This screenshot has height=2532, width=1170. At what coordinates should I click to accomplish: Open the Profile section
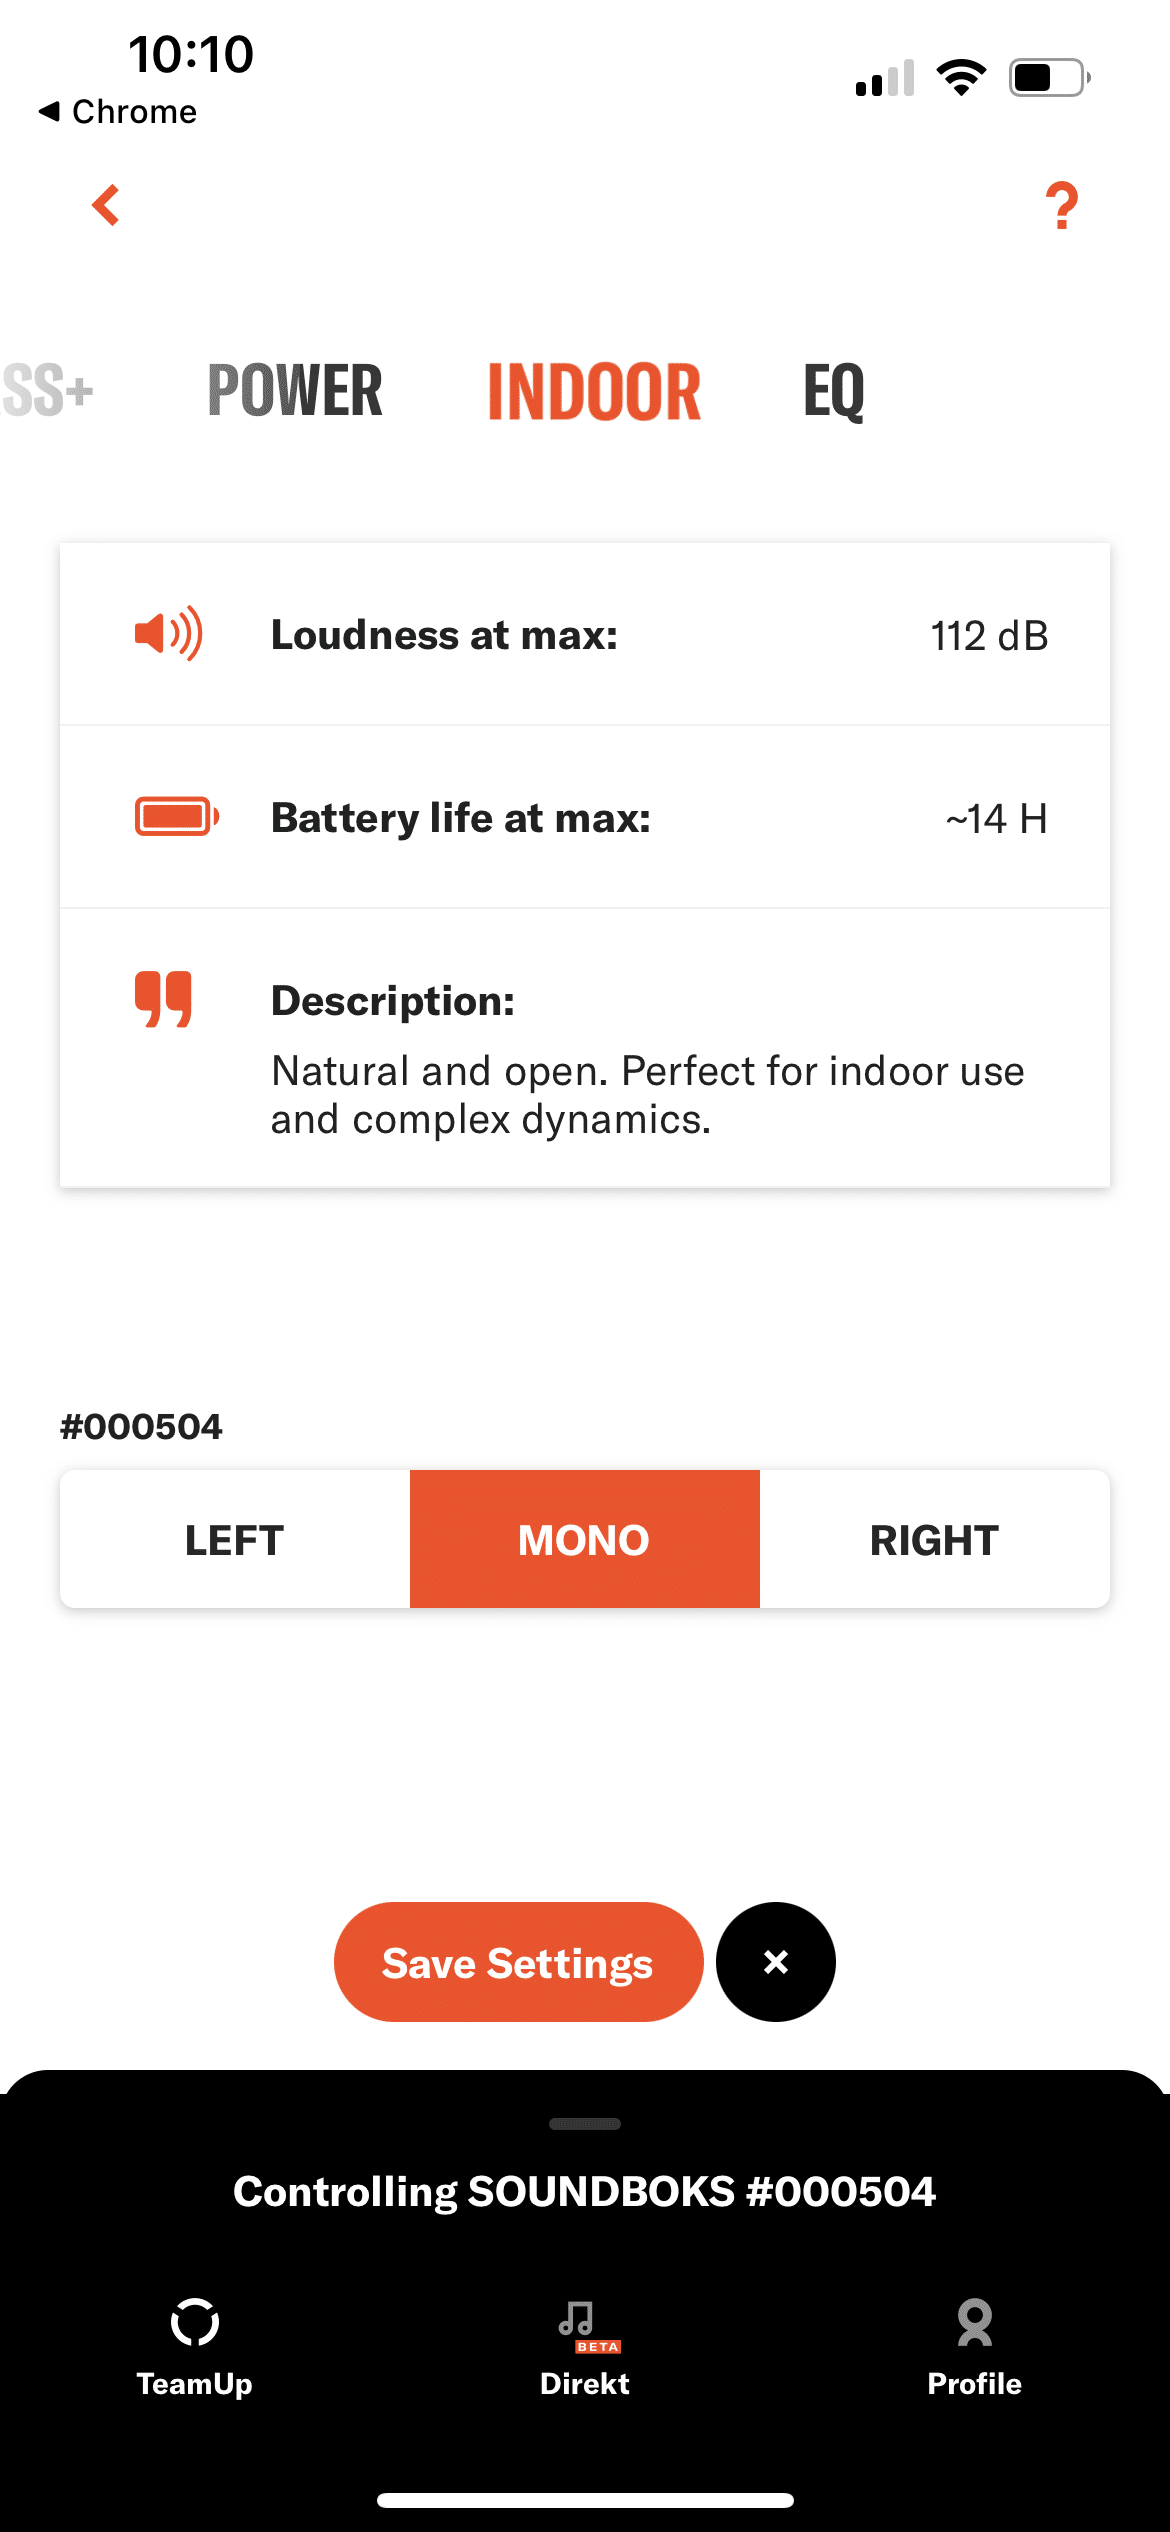(974, 2344)
